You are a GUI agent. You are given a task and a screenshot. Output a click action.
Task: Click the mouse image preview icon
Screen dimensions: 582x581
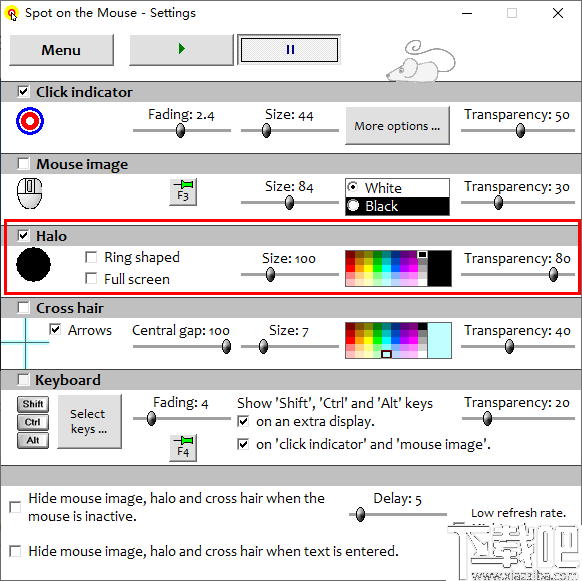click(x=30, y=193)
